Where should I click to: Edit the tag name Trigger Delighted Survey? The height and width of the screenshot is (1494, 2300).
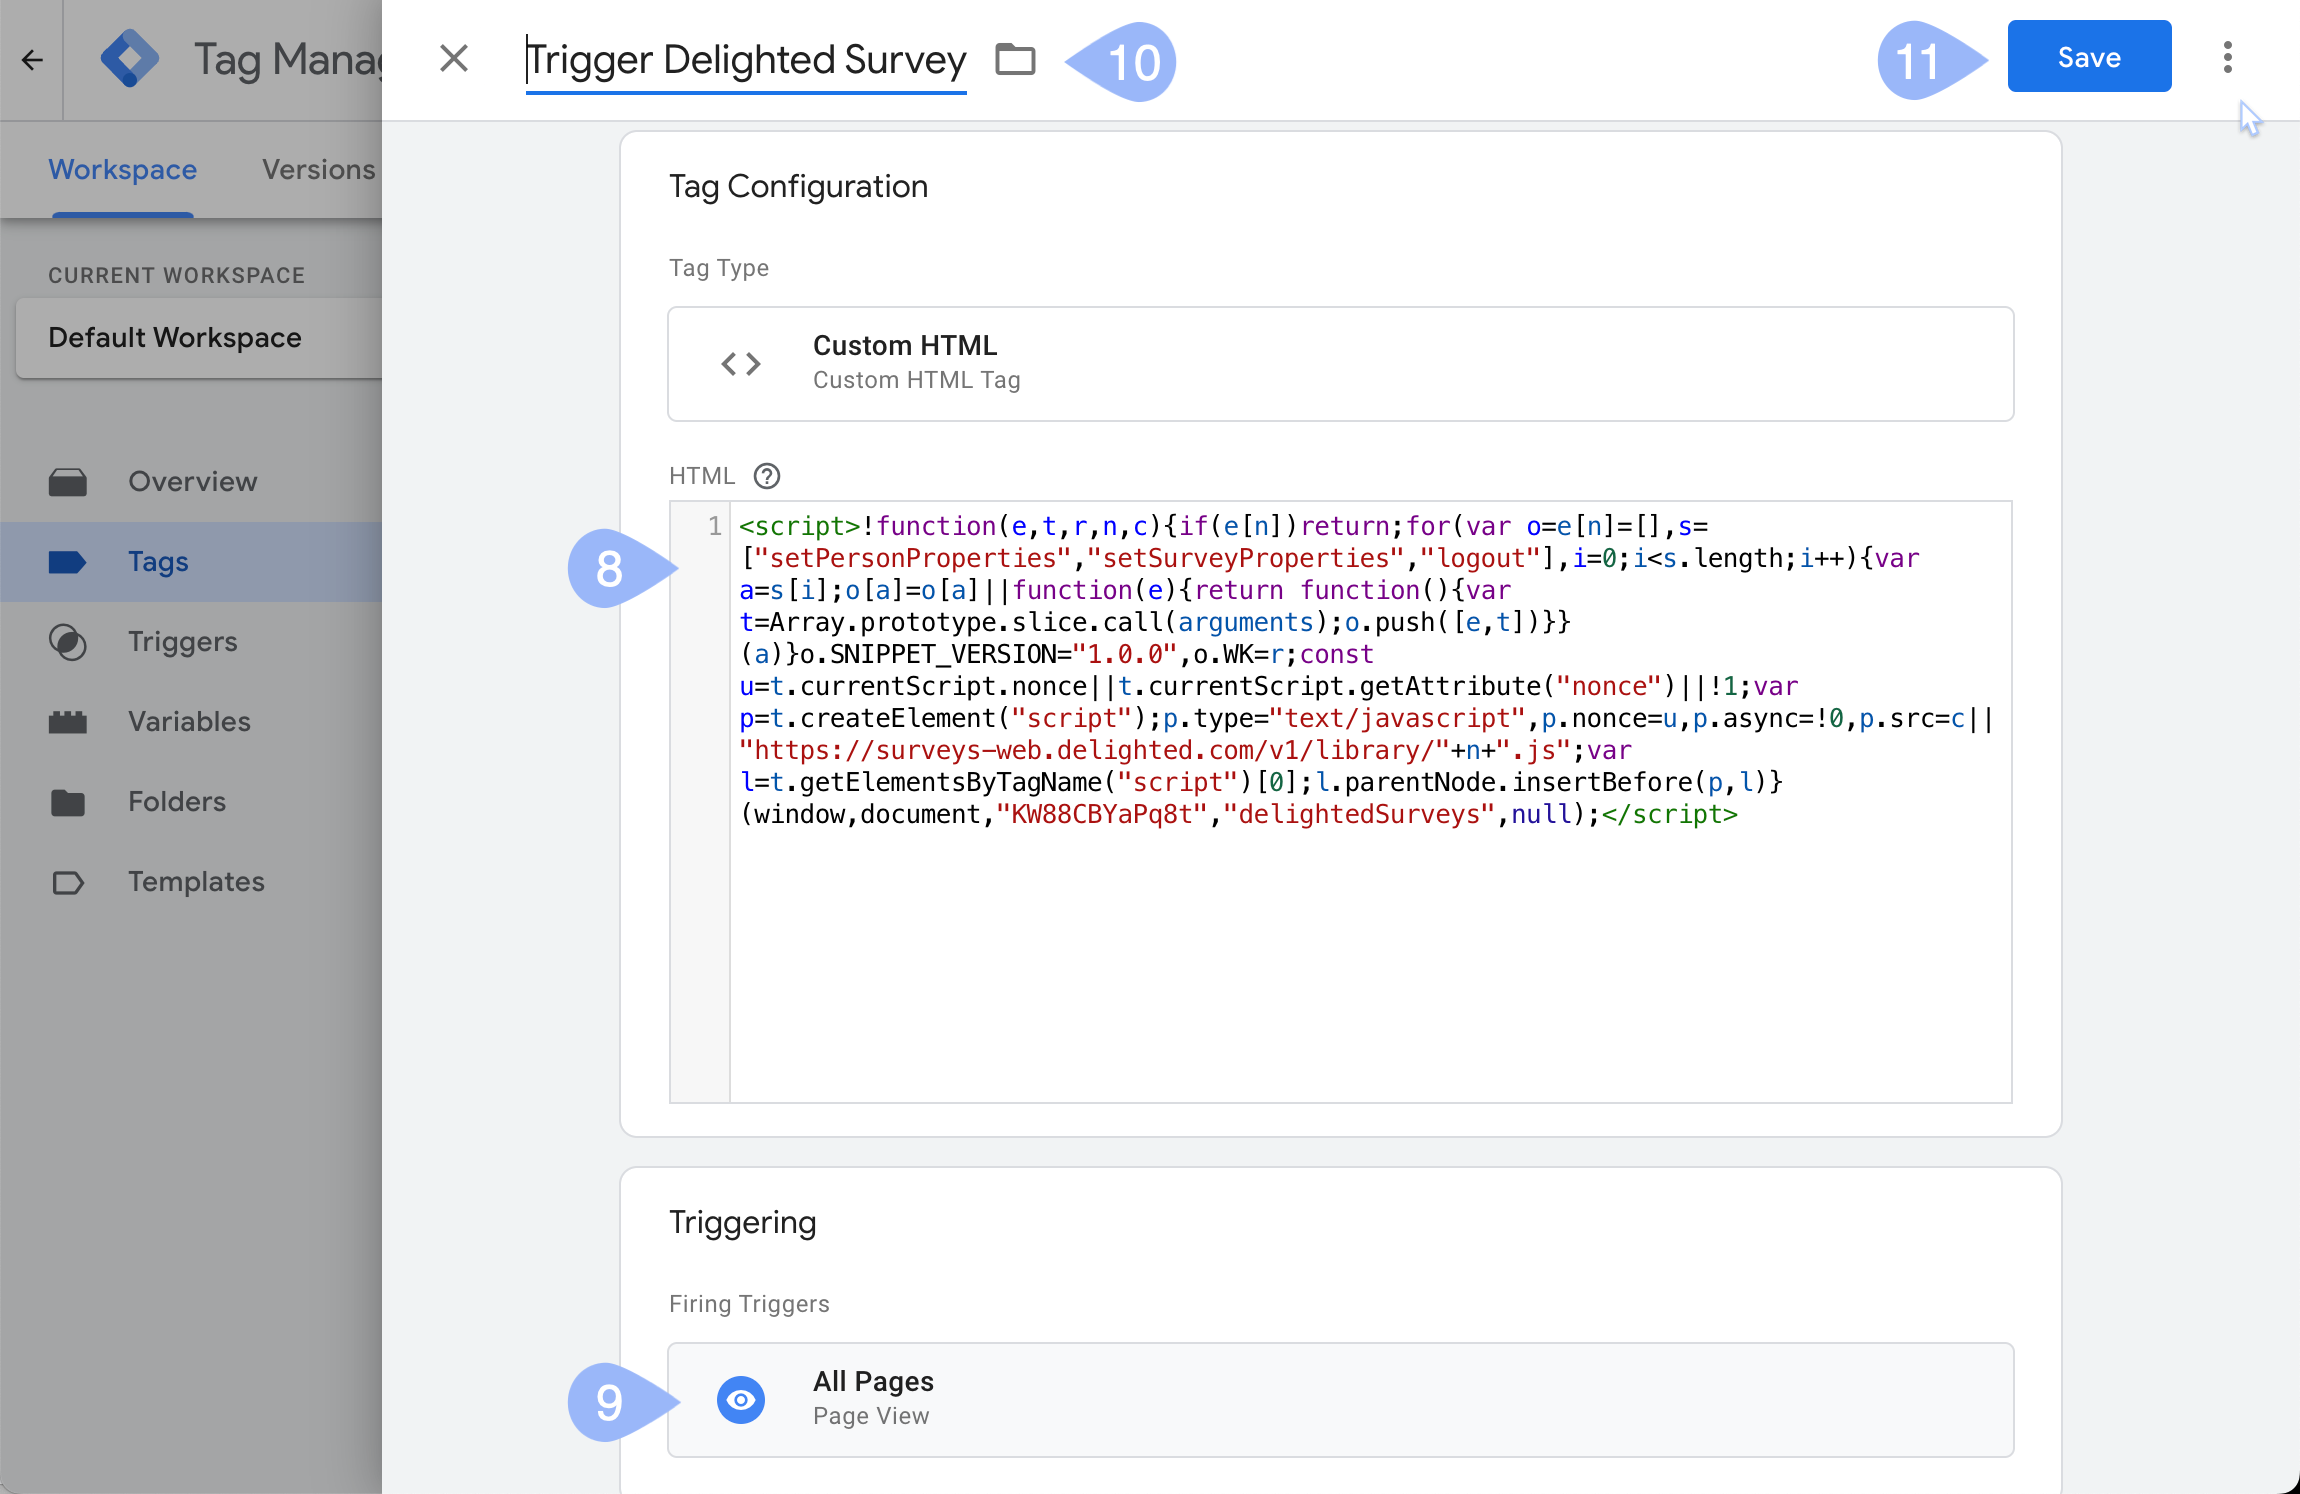coord(746,60)
